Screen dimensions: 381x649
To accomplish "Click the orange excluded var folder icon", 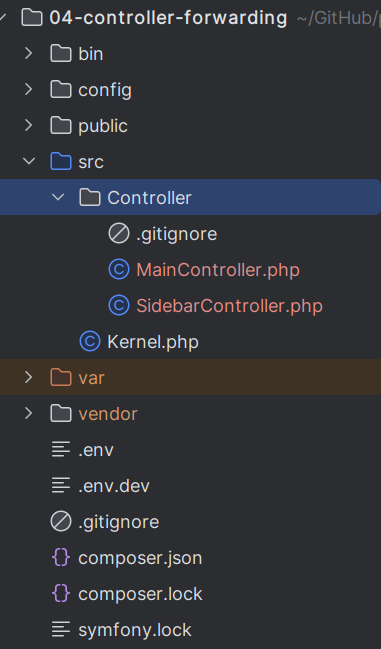I will (61, 377).
